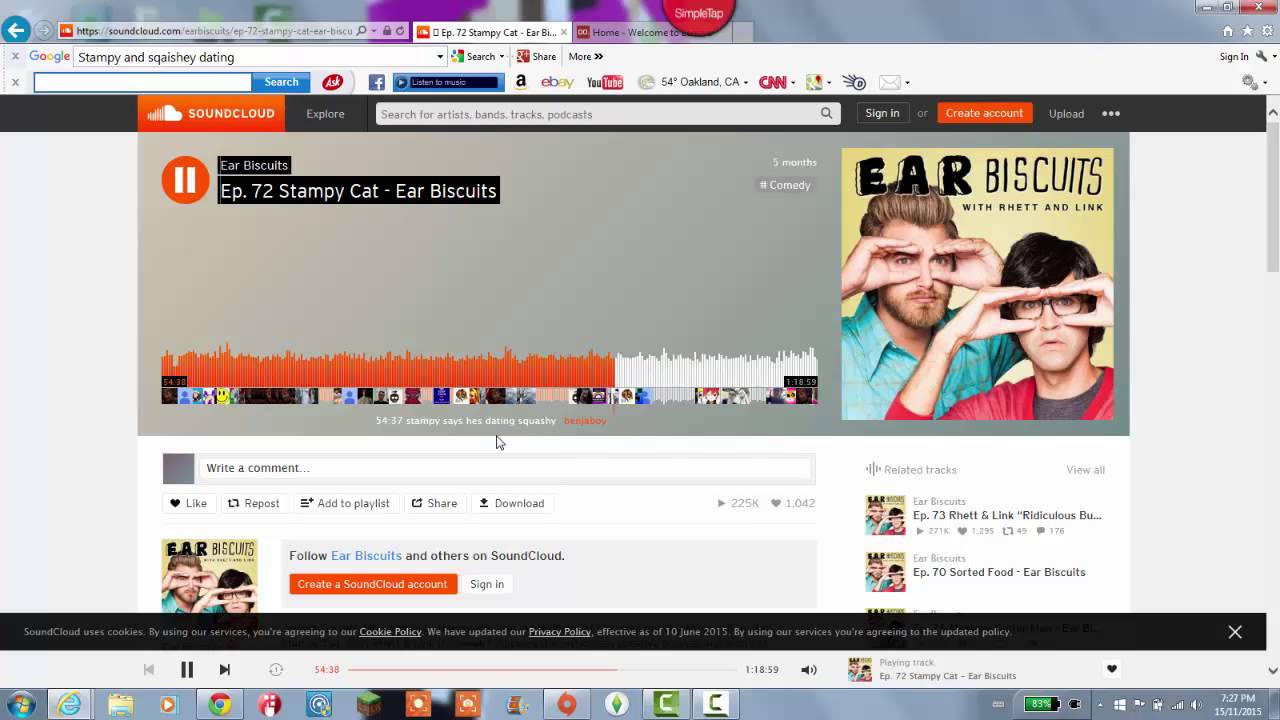This screenshot has width=1280, height=720.
Task: Click the Repost button
Action: 253,503
